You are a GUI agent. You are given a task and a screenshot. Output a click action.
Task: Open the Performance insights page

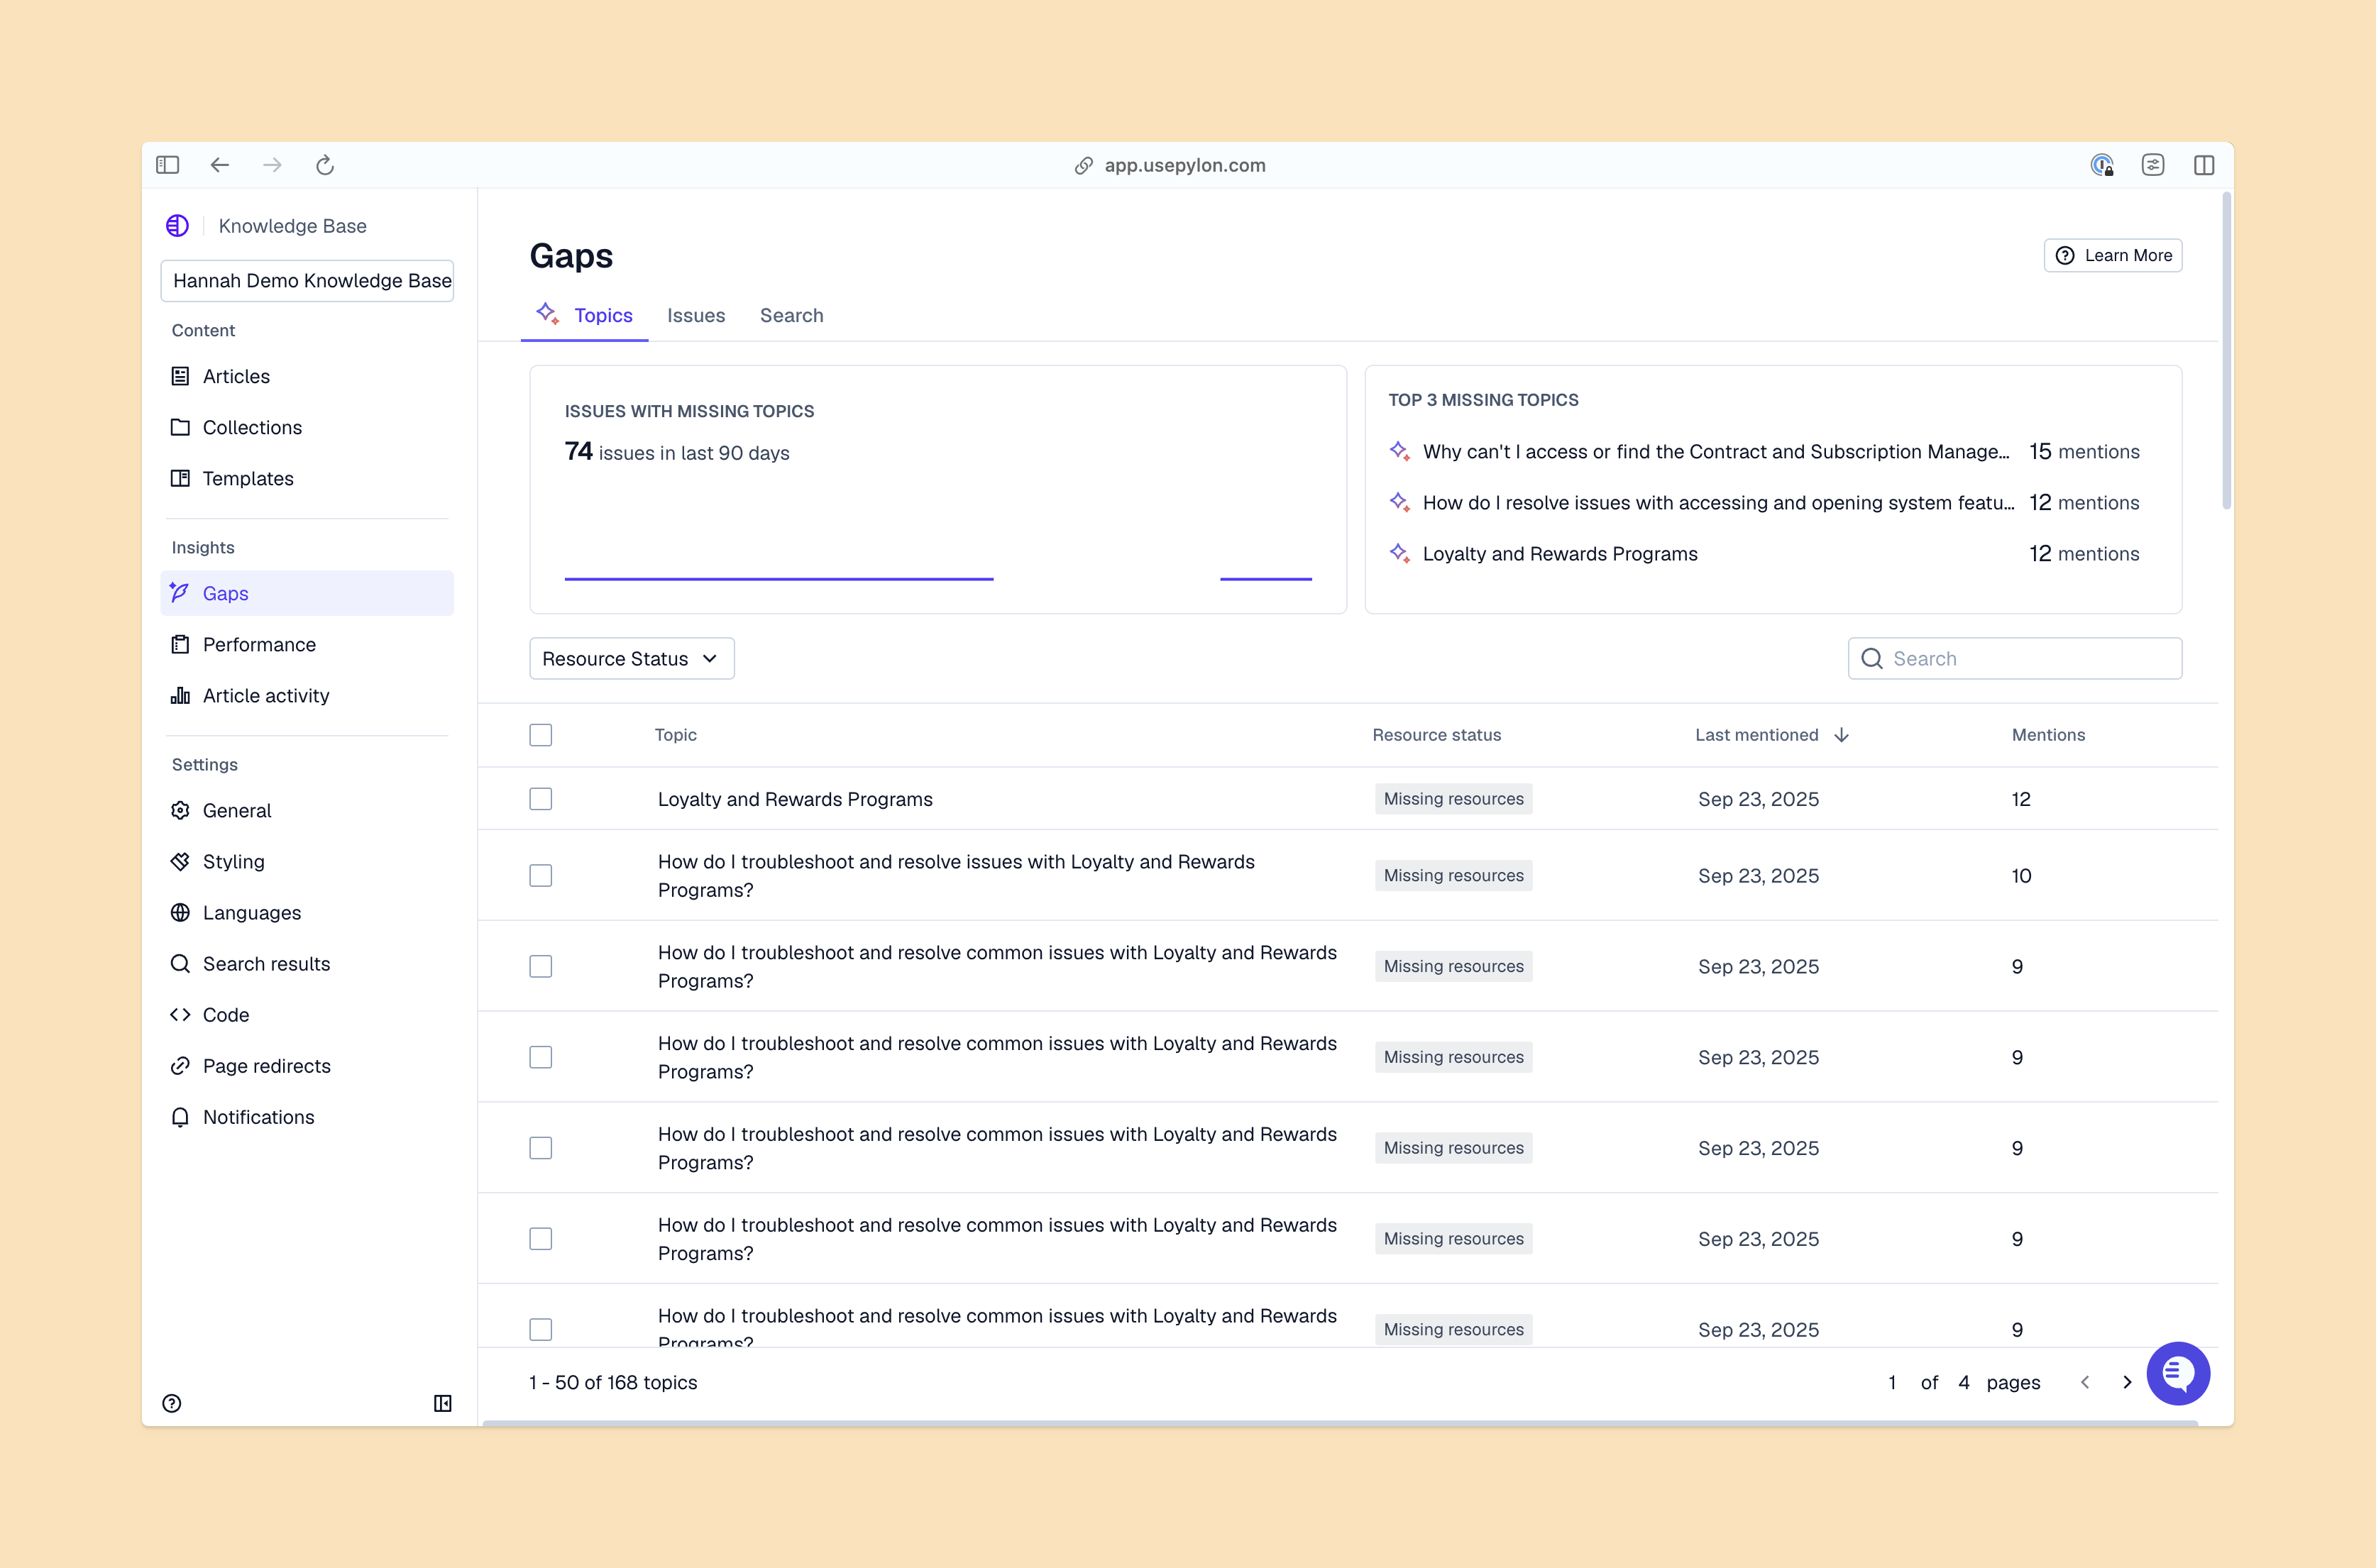pyautogui.click(x=258, y=644)
